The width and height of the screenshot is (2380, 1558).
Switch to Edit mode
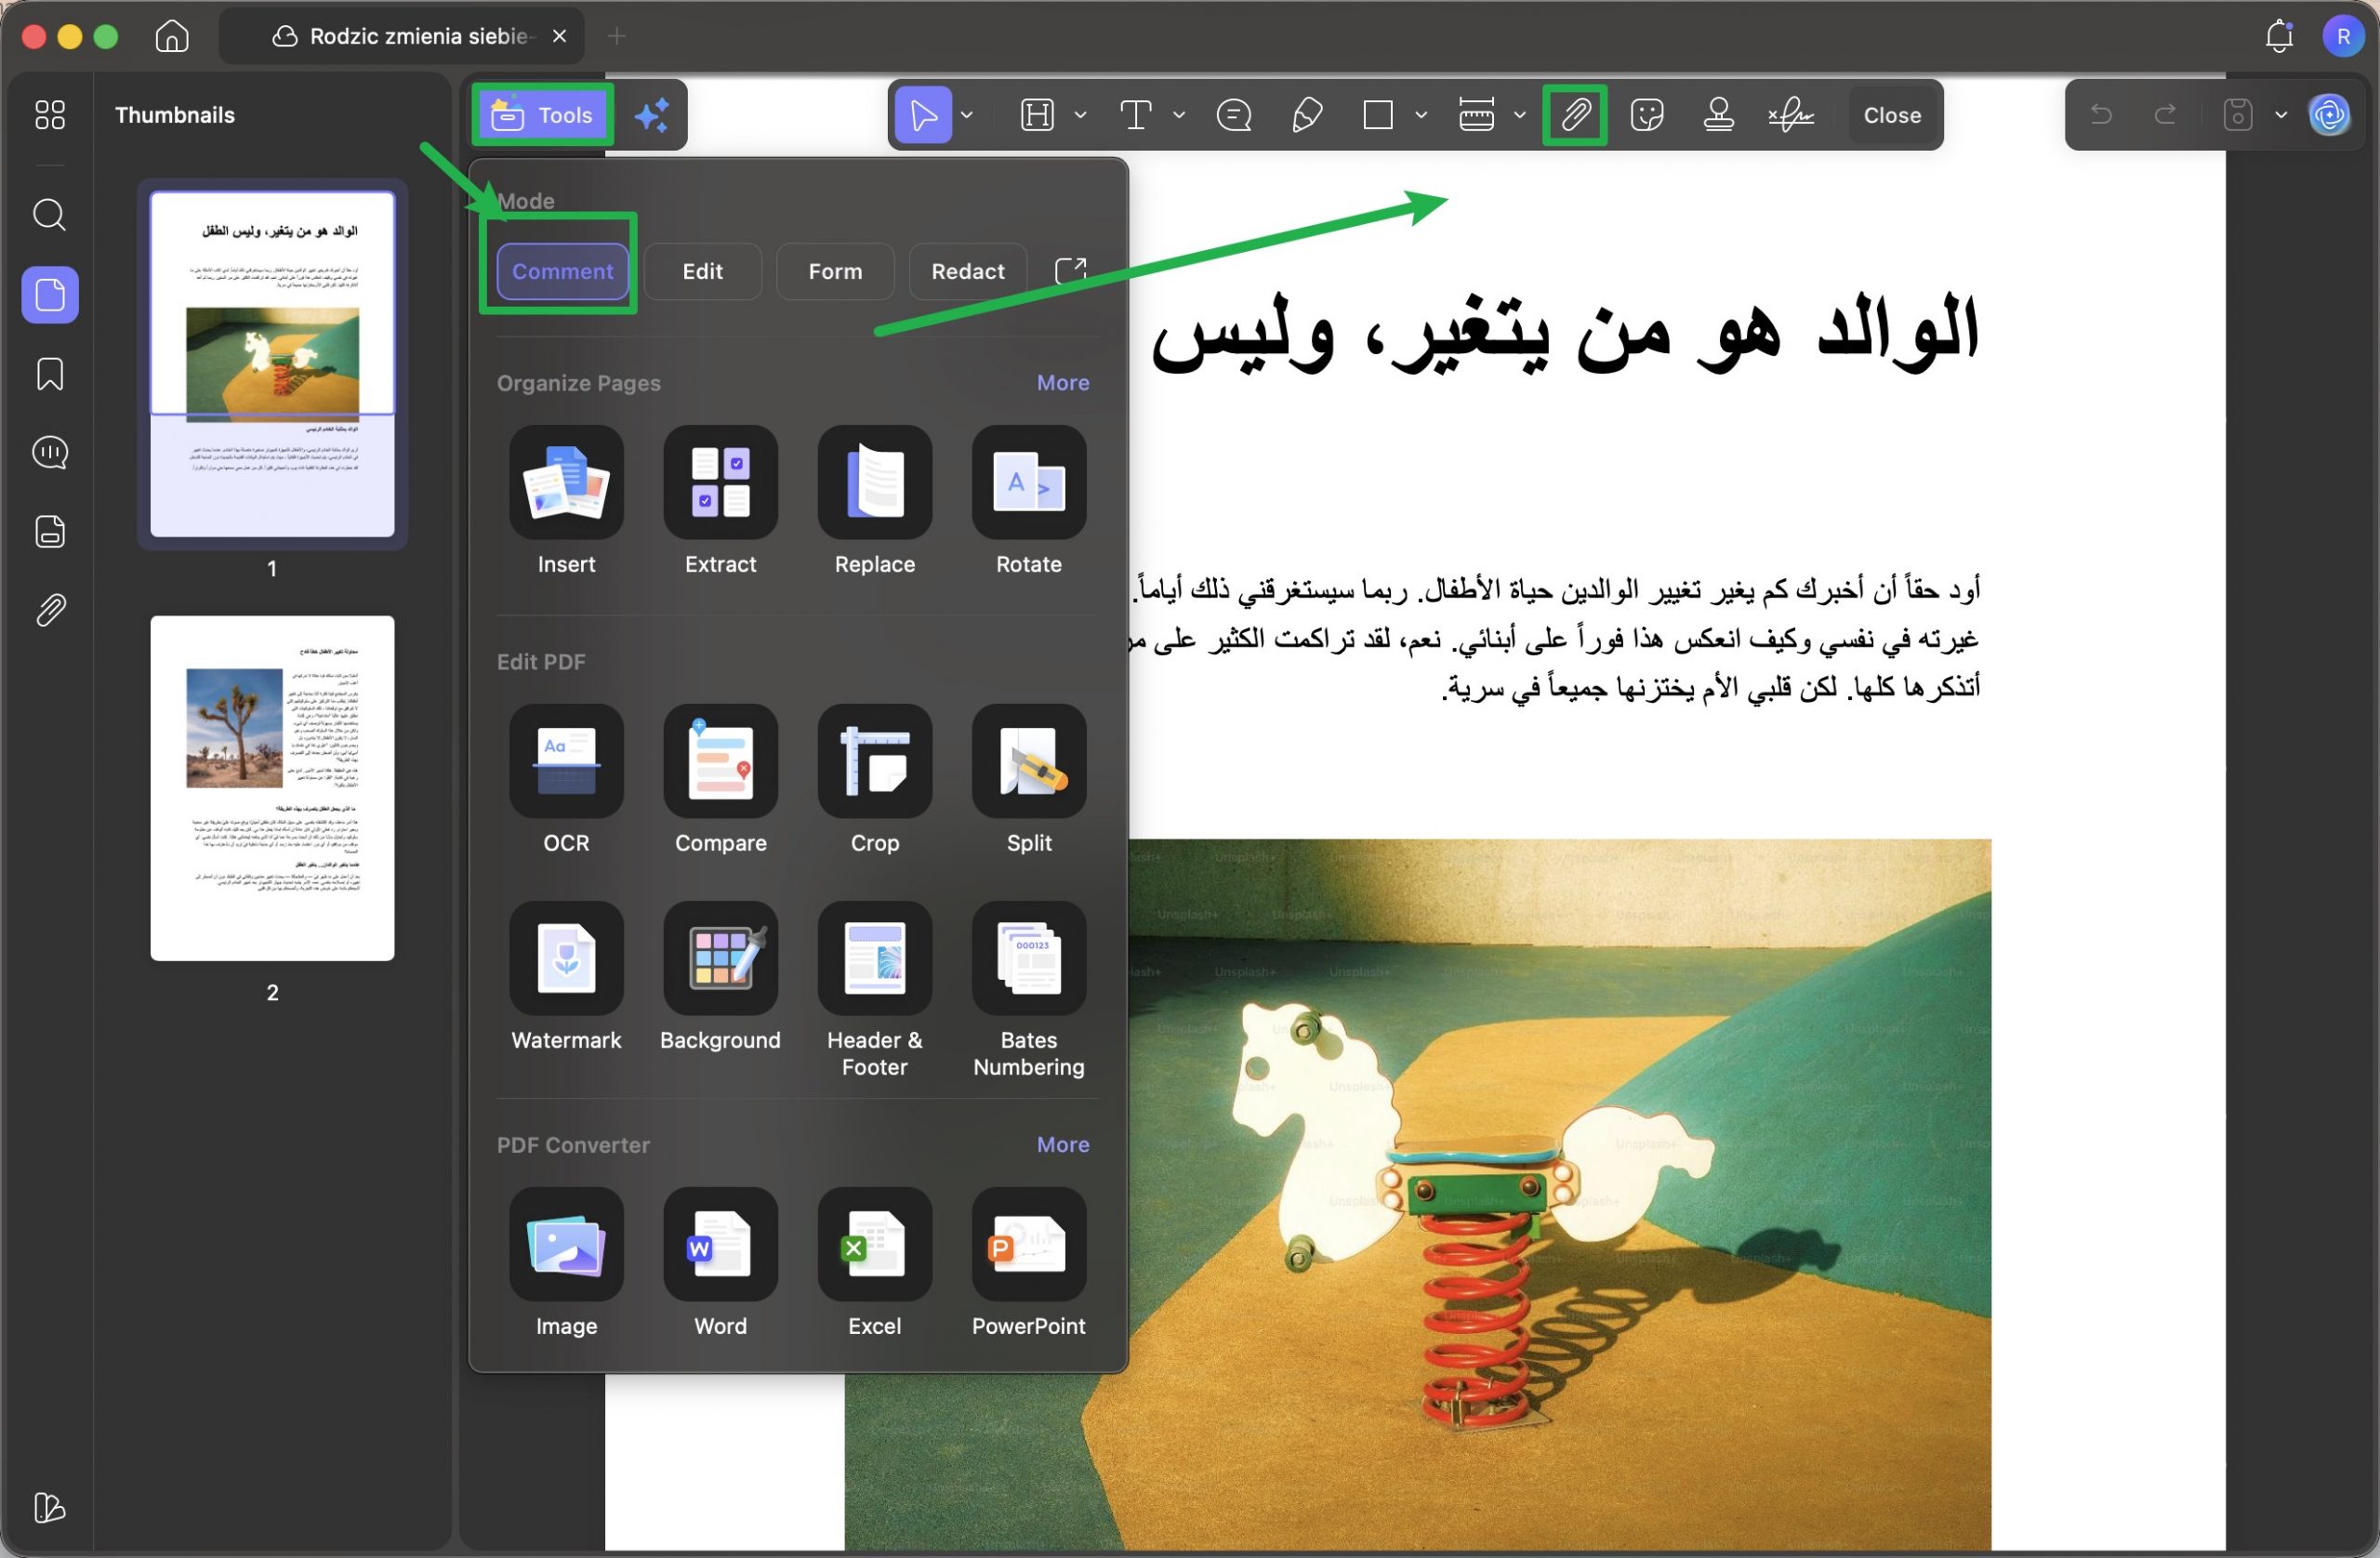[x=703, y=271]
